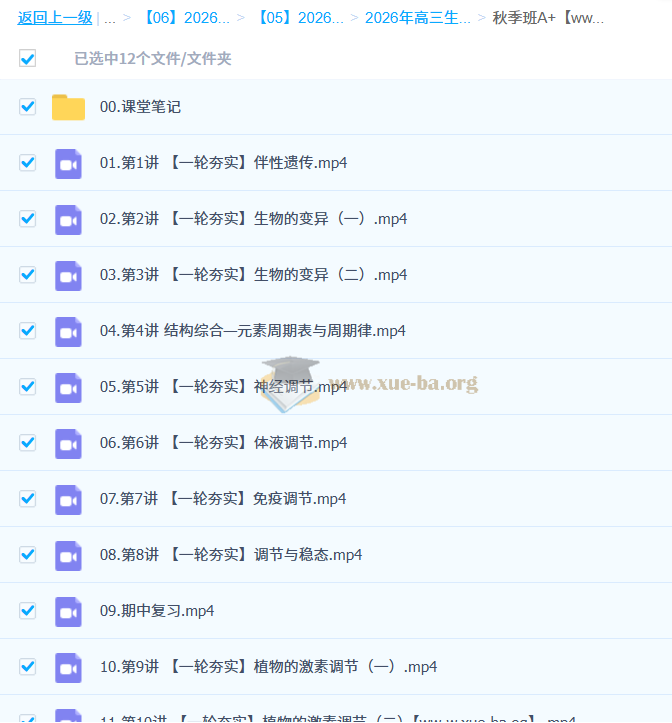Go to 【06】2026... breadcrumb folder

(187, 18)
